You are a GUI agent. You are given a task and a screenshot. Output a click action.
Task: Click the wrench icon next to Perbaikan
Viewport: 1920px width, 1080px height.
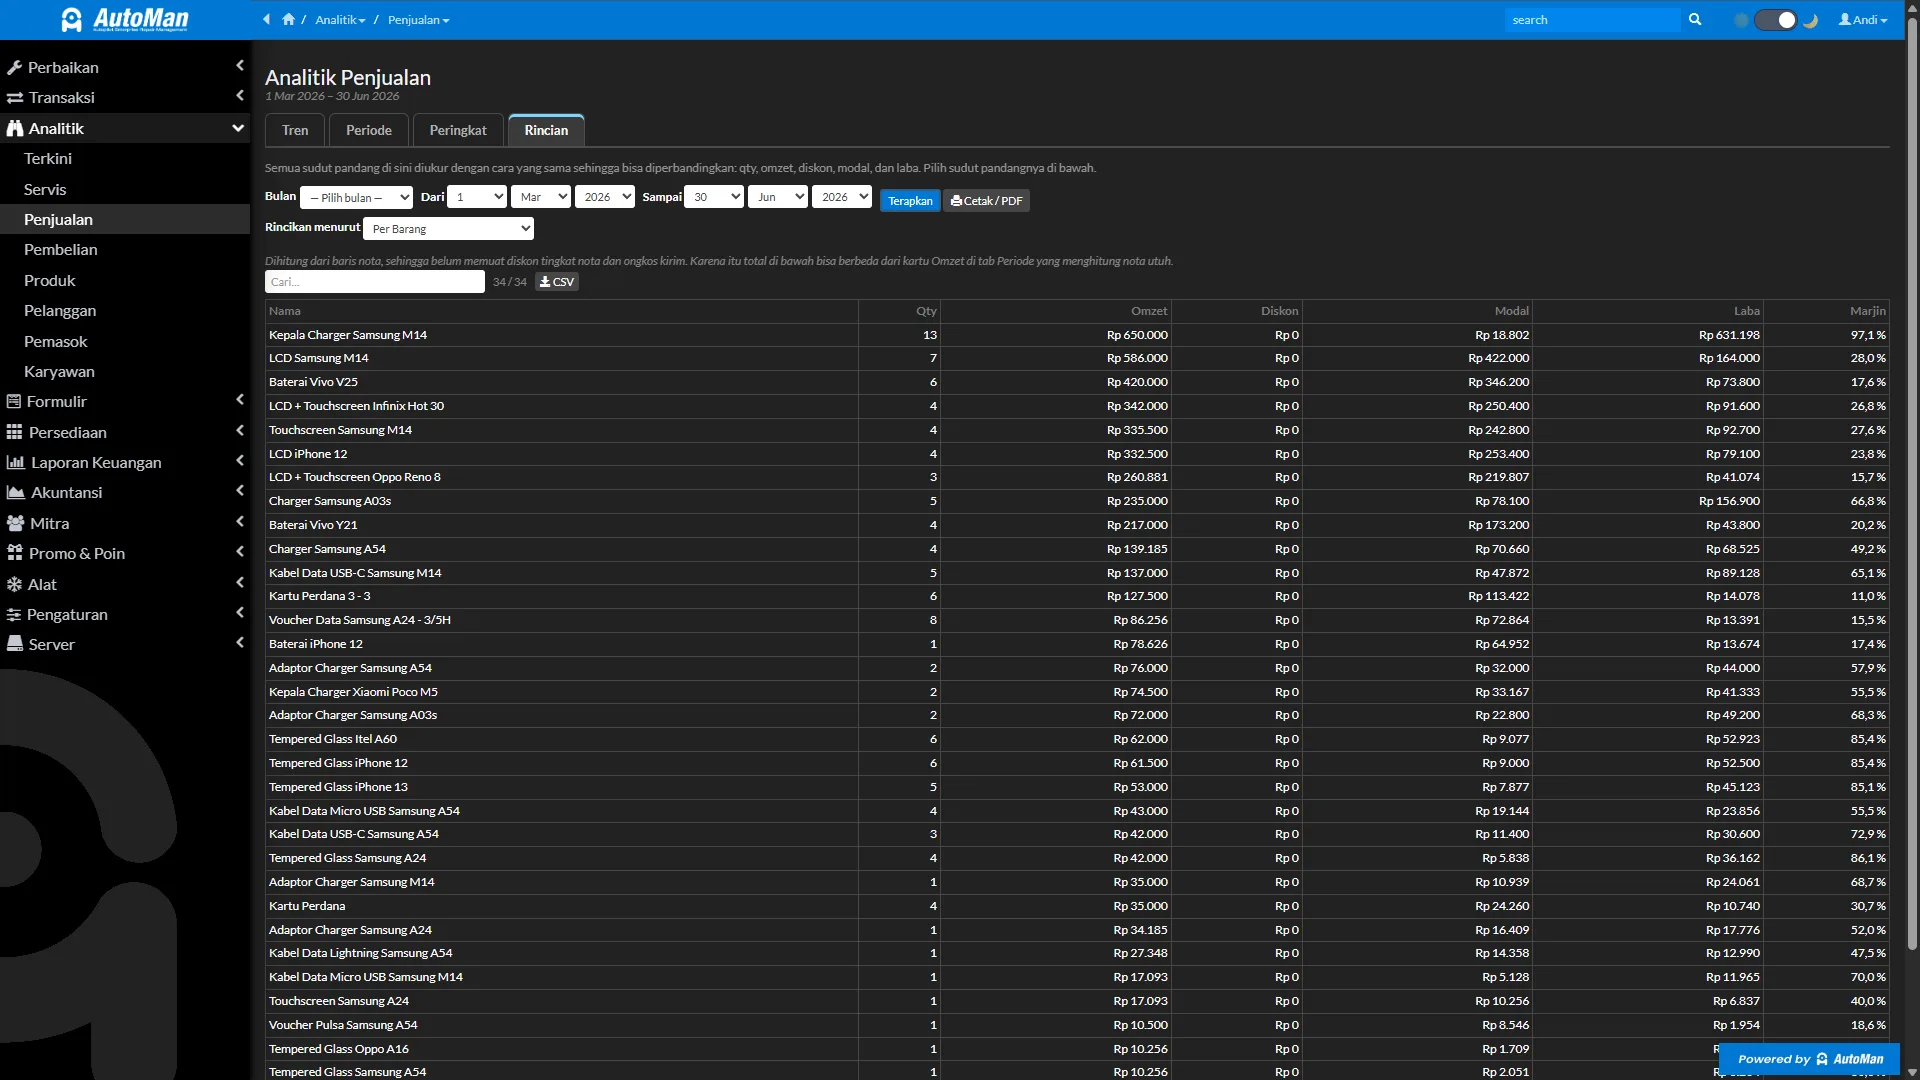[x=14, y=68]
